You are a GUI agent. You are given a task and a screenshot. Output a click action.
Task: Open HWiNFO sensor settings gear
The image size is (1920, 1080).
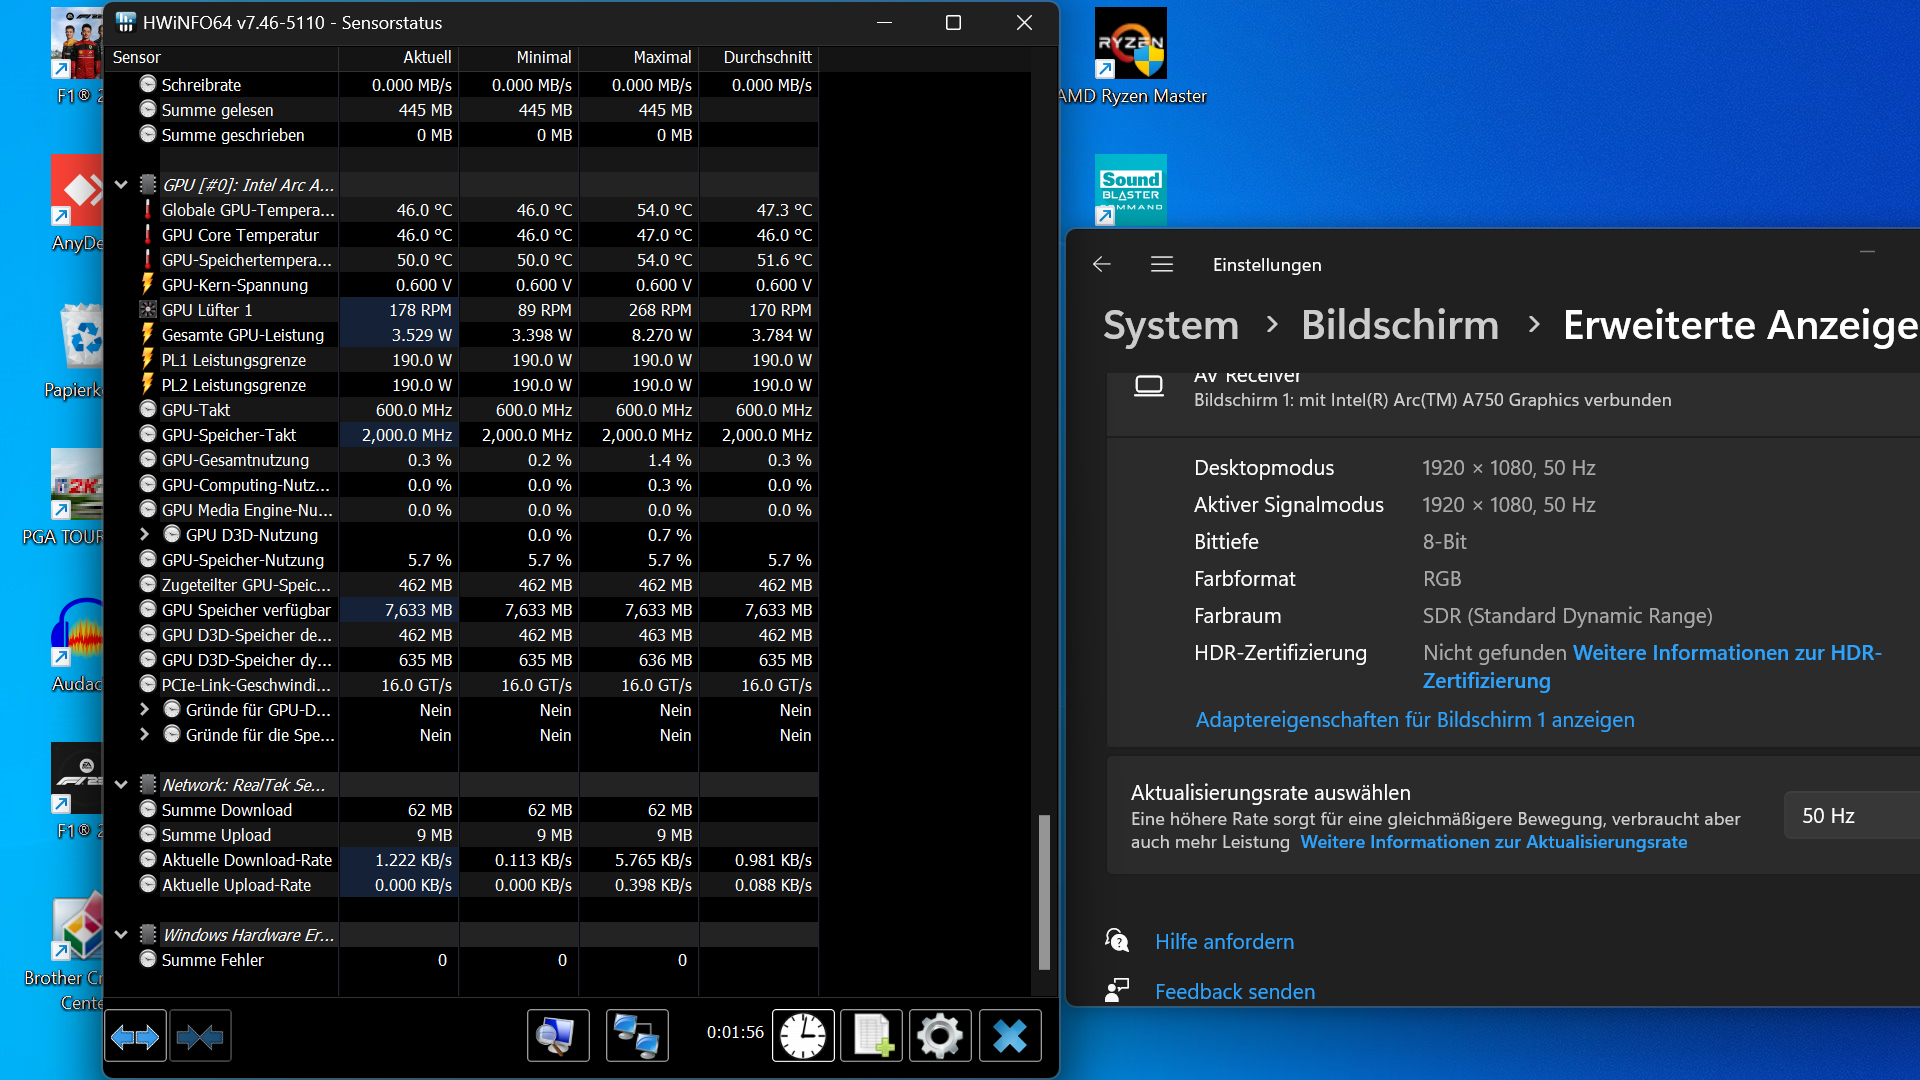click(940, 1036)
